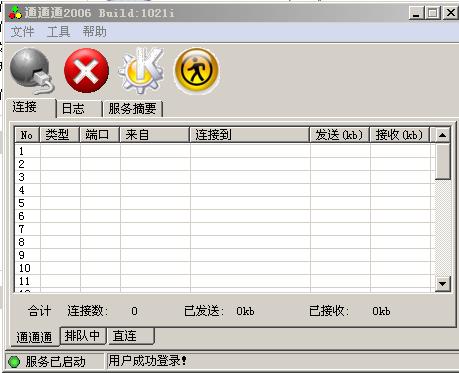Open settings with the K gear icon
This screenshot has height=373, width=459.
[x=141, y=70]
